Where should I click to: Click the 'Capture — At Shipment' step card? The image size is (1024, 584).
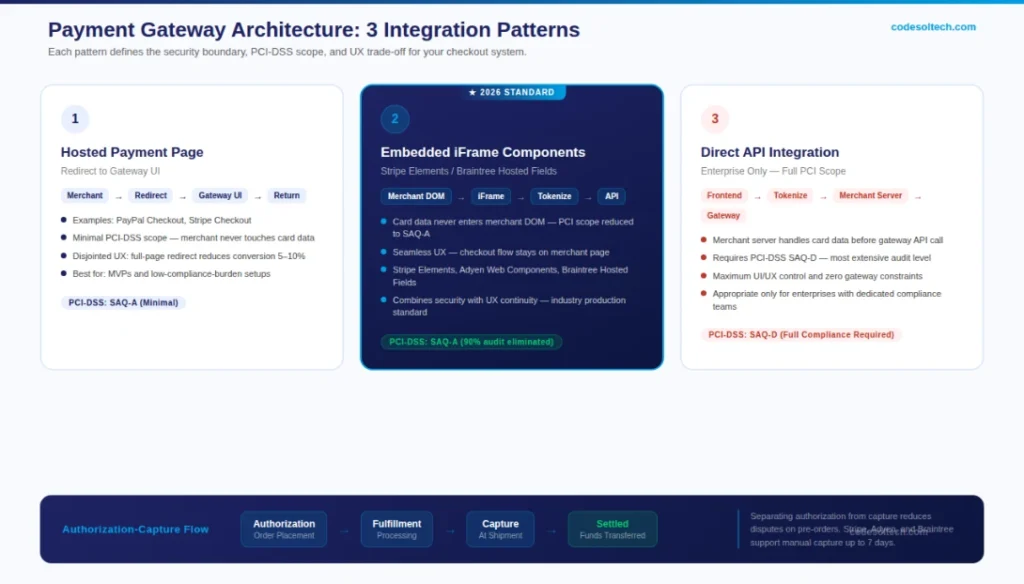500,529
